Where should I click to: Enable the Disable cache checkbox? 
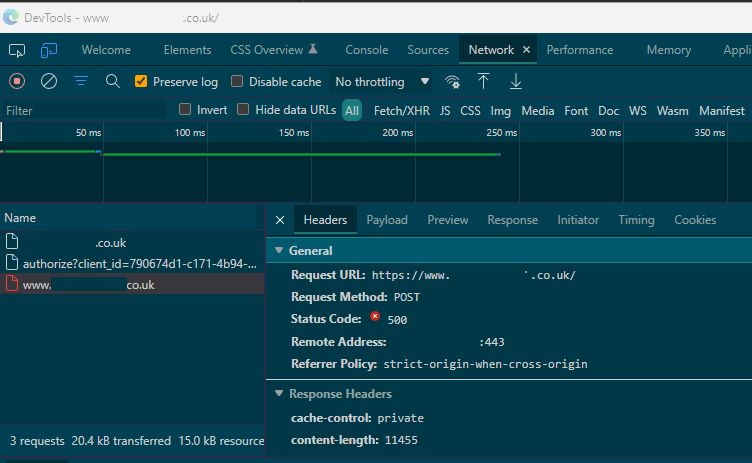[x=237, y=81]
